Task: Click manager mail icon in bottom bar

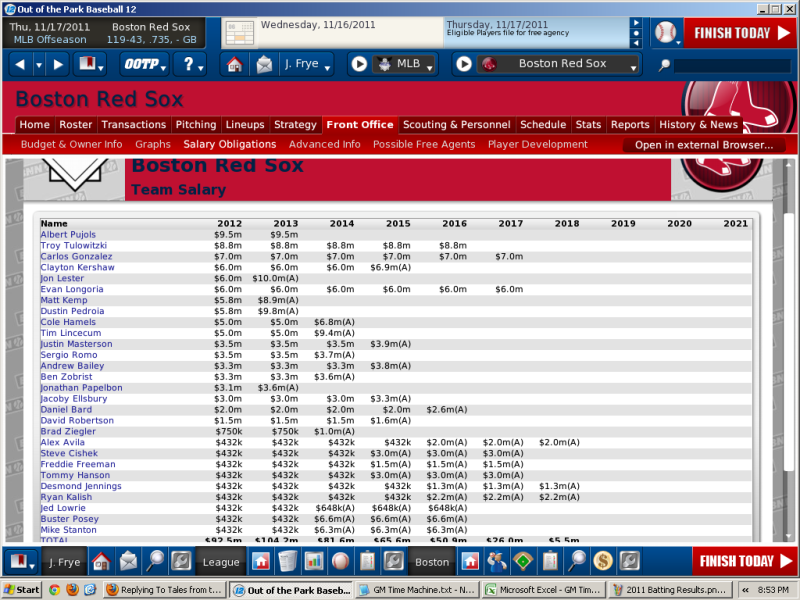Action: point(129,562)
